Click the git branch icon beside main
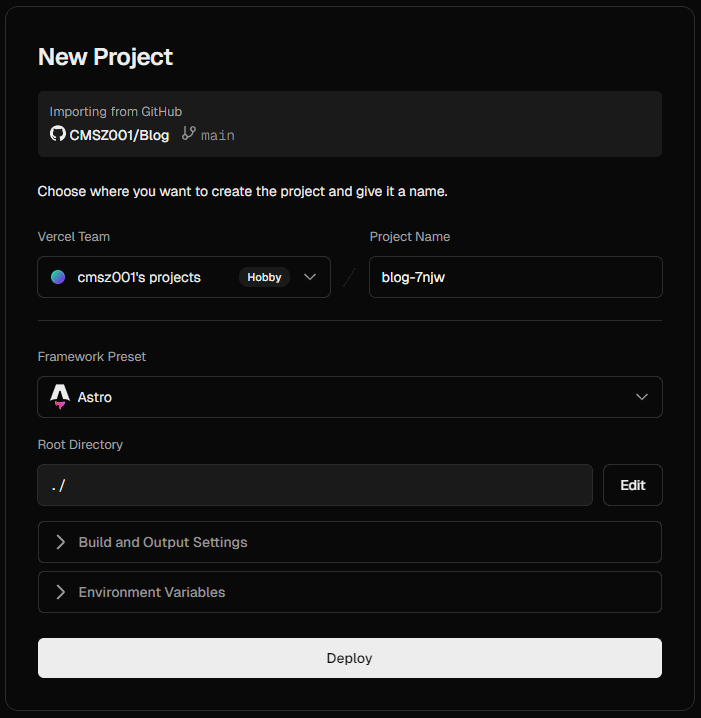701x718 pixels. [189, 134]
